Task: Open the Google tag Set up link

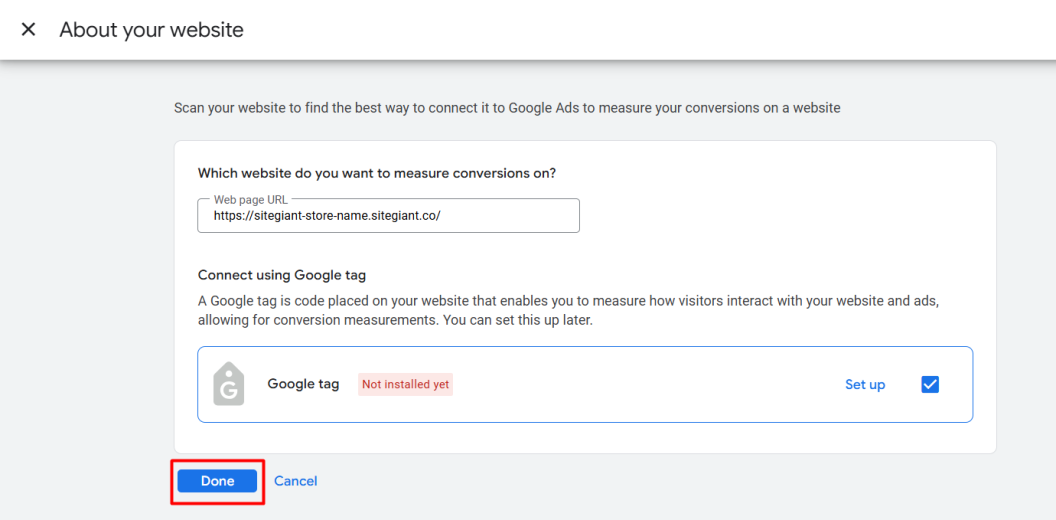Action: [x=864, y=384]
